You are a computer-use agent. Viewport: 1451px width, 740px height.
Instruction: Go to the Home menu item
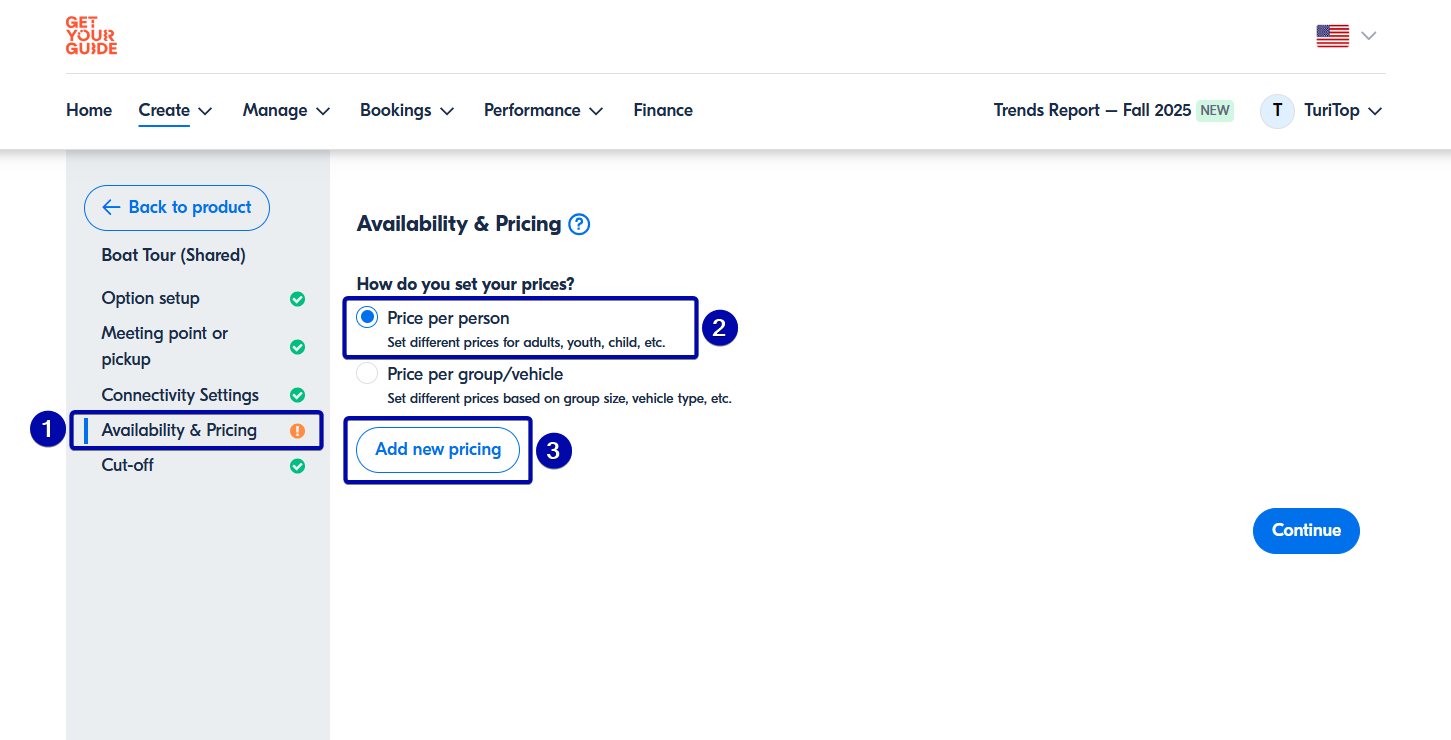89,111
